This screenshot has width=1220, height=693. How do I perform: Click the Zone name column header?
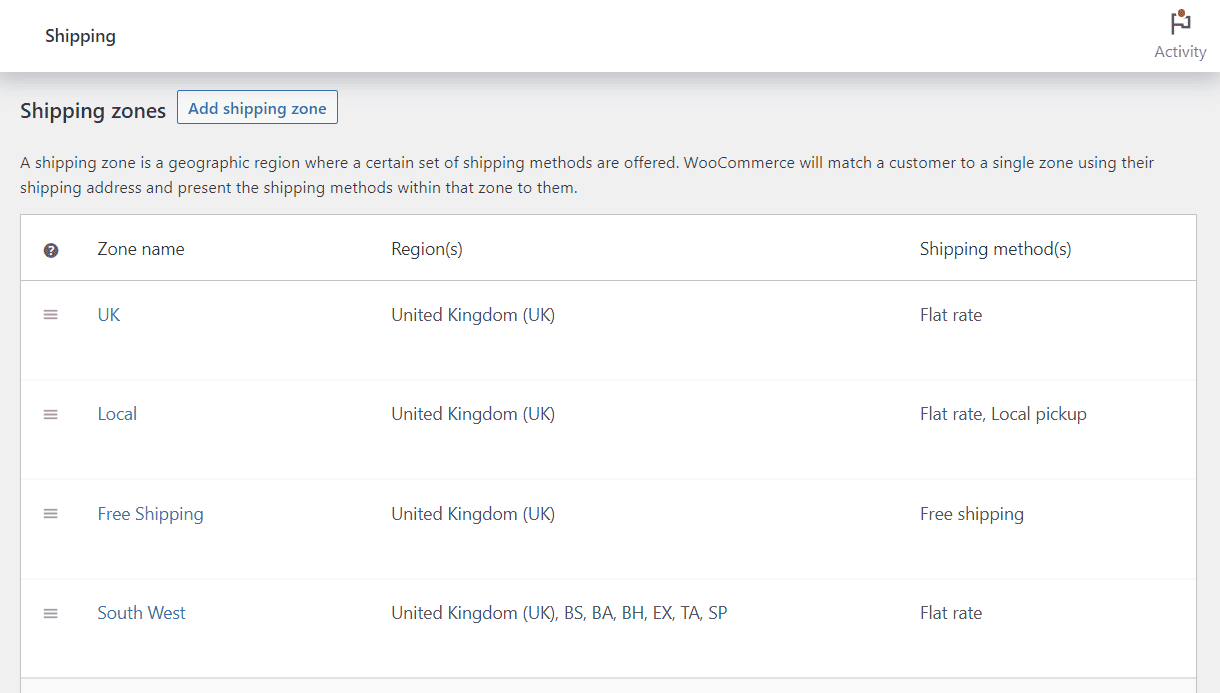140,248
